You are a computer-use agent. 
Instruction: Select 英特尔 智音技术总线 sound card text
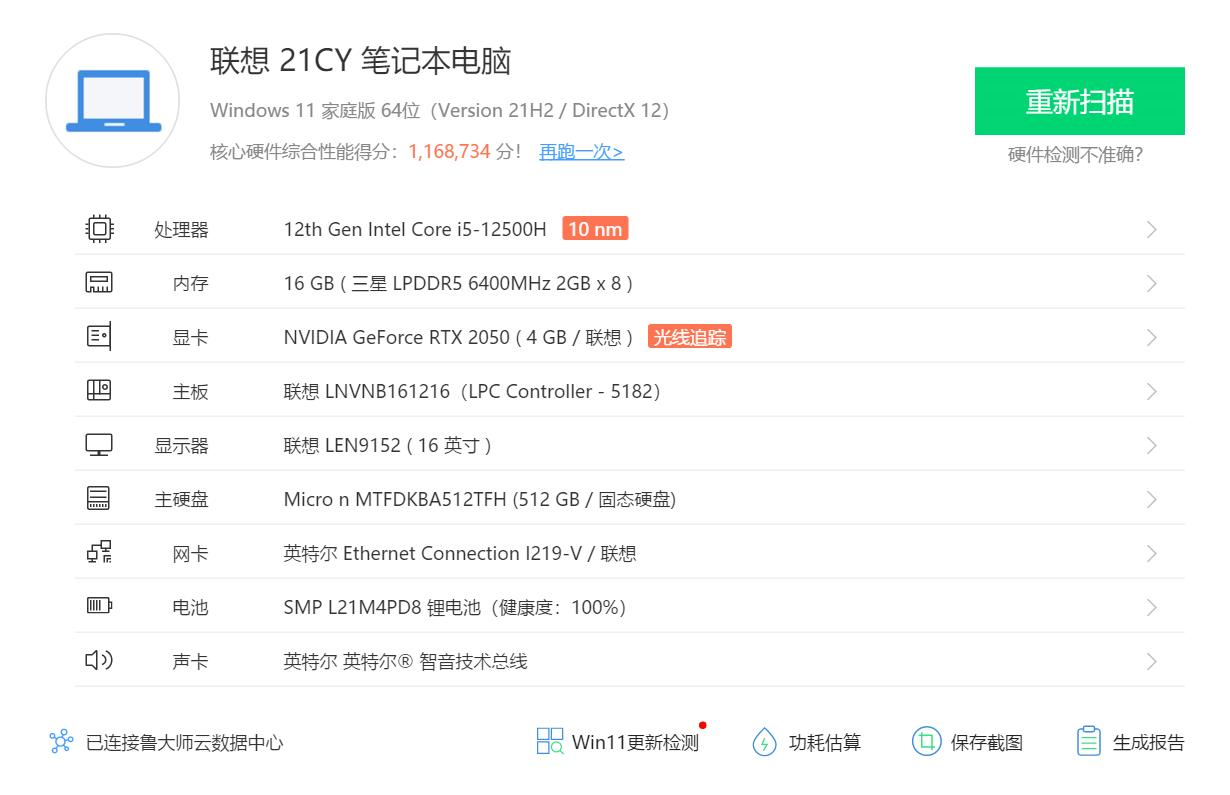[x=405, y=661]
